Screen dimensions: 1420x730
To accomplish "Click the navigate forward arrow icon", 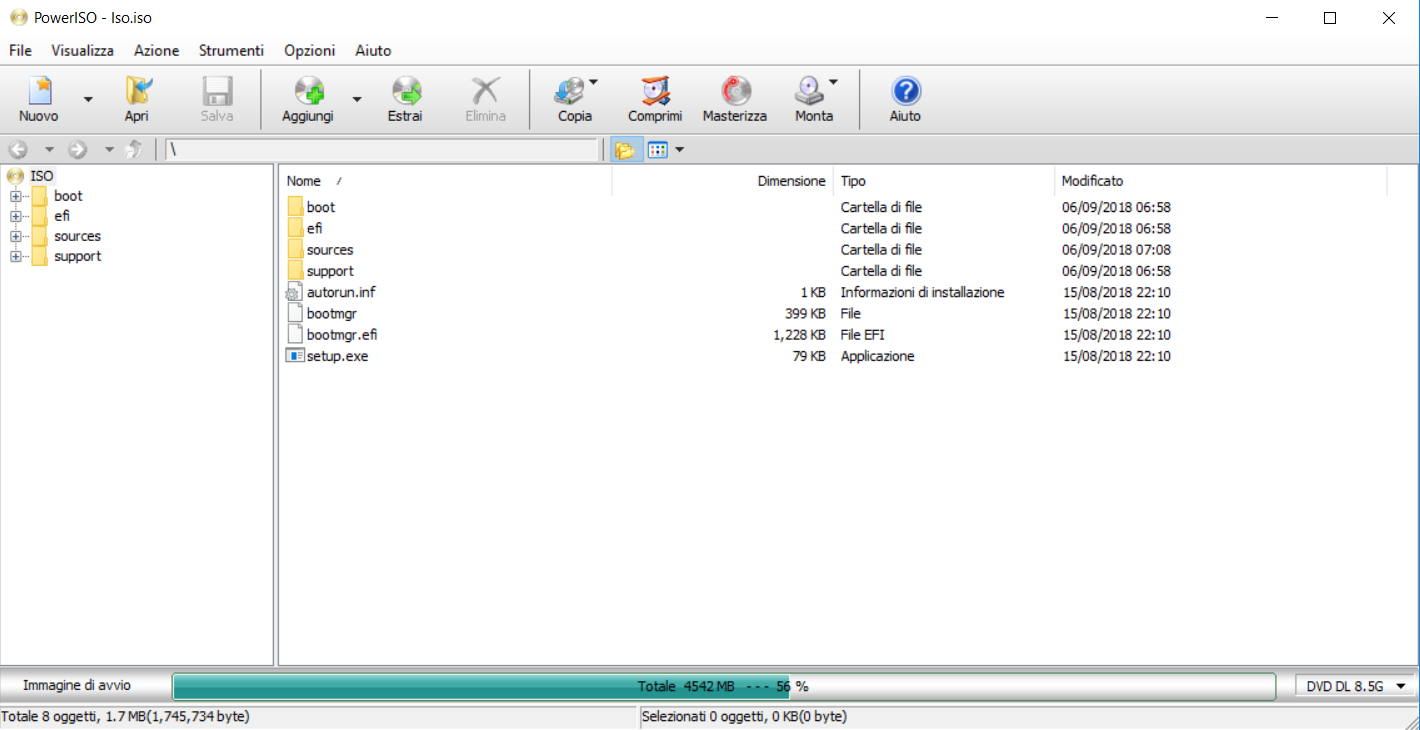I will tap(78, 150).
